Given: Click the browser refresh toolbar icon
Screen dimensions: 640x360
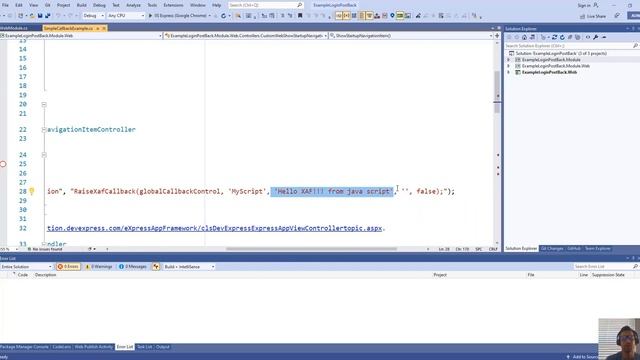Looking at the screenshot, I should 223,16.
